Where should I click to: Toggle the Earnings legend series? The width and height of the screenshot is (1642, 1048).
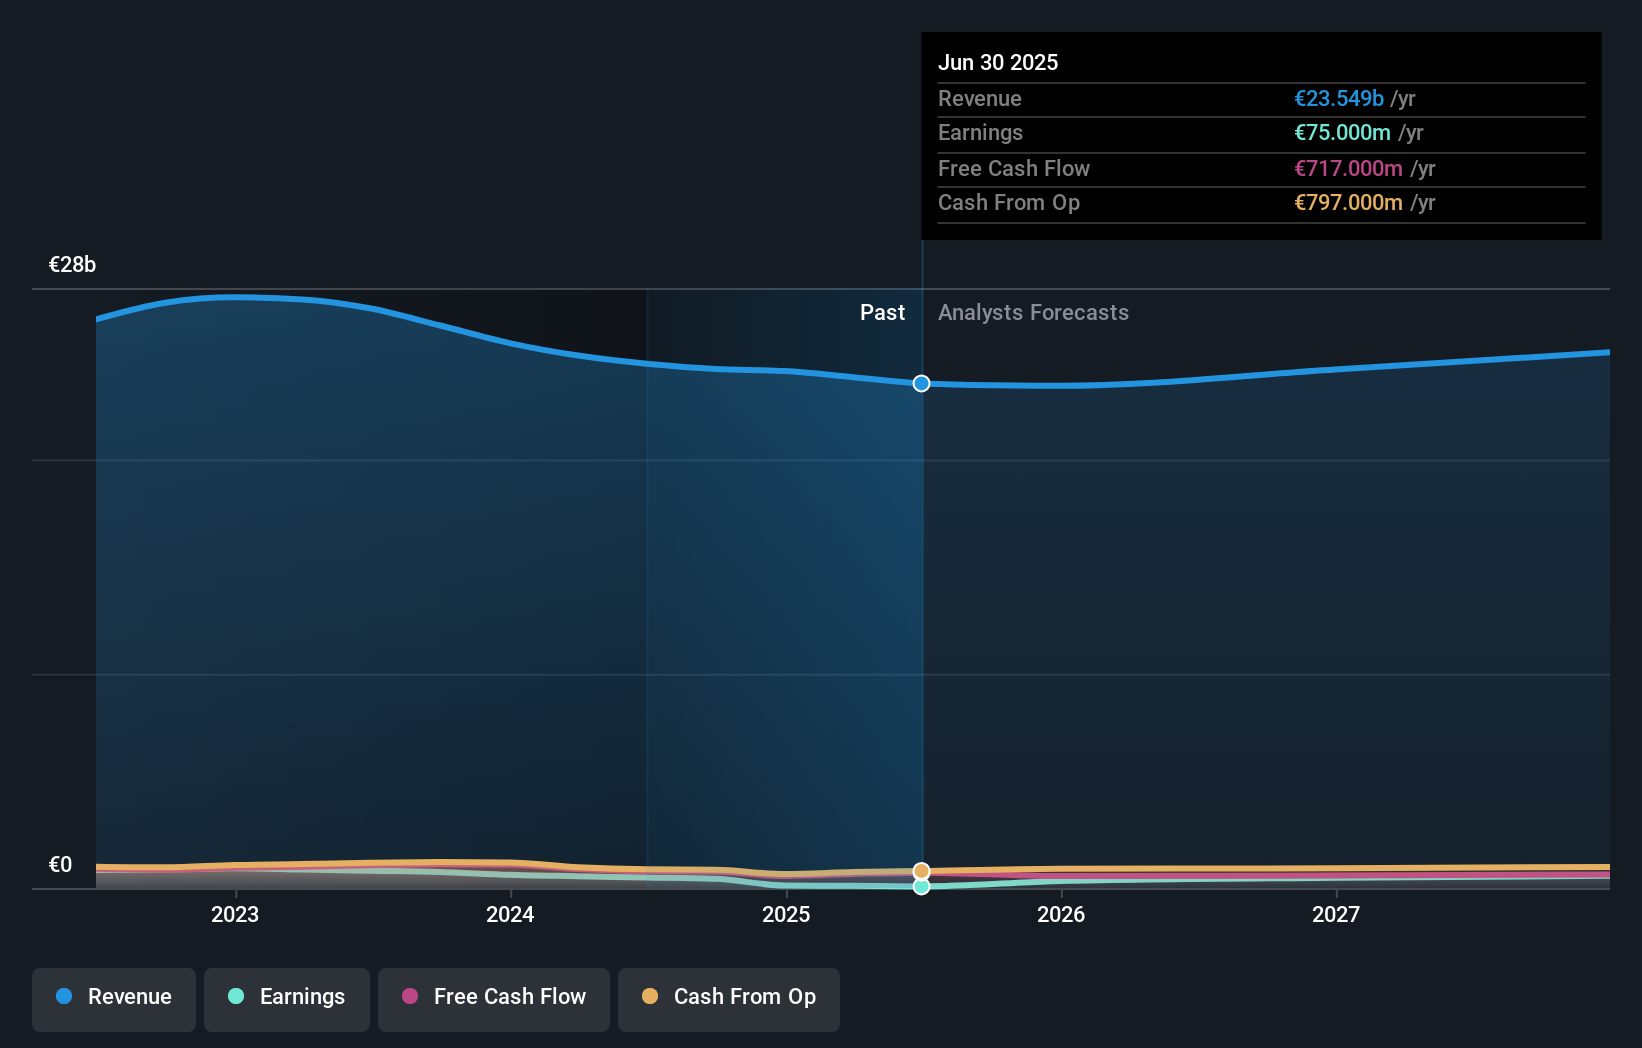[287, 998]
